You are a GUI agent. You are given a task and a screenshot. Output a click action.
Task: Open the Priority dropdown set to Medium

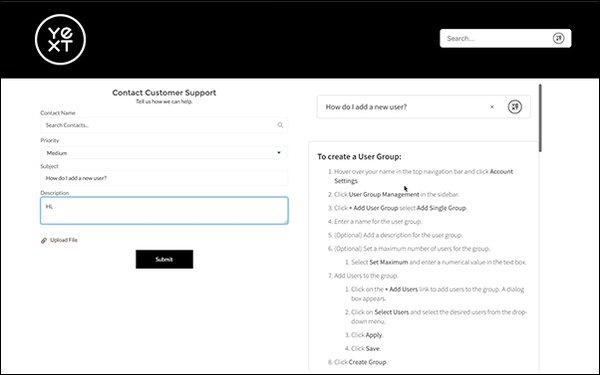coord(164,153)
